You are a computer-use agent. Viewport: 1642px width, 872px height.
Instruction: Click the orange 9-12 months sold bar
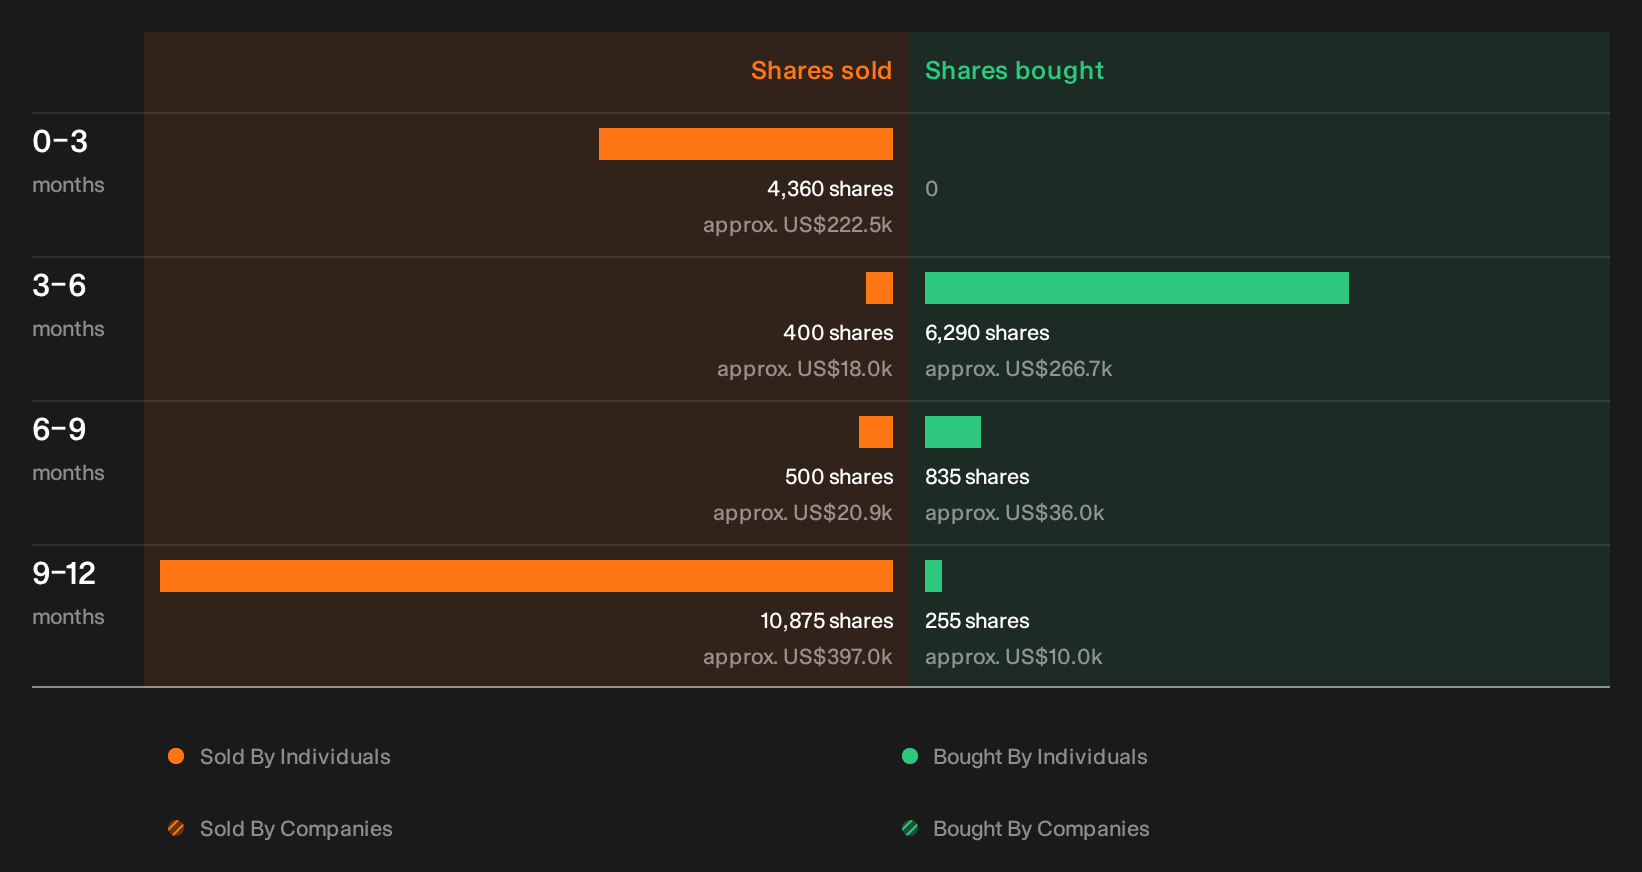click(x=526, y=576)
